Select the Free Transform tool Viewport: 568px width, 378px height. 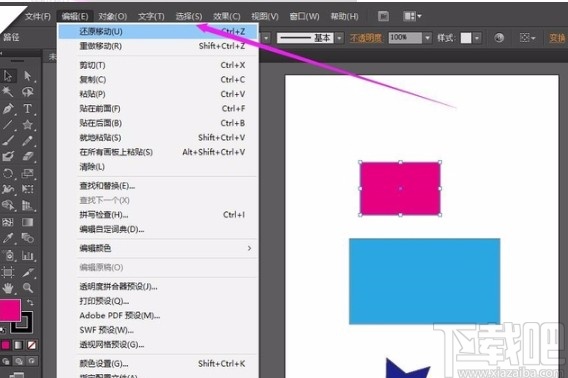point(28,189)
